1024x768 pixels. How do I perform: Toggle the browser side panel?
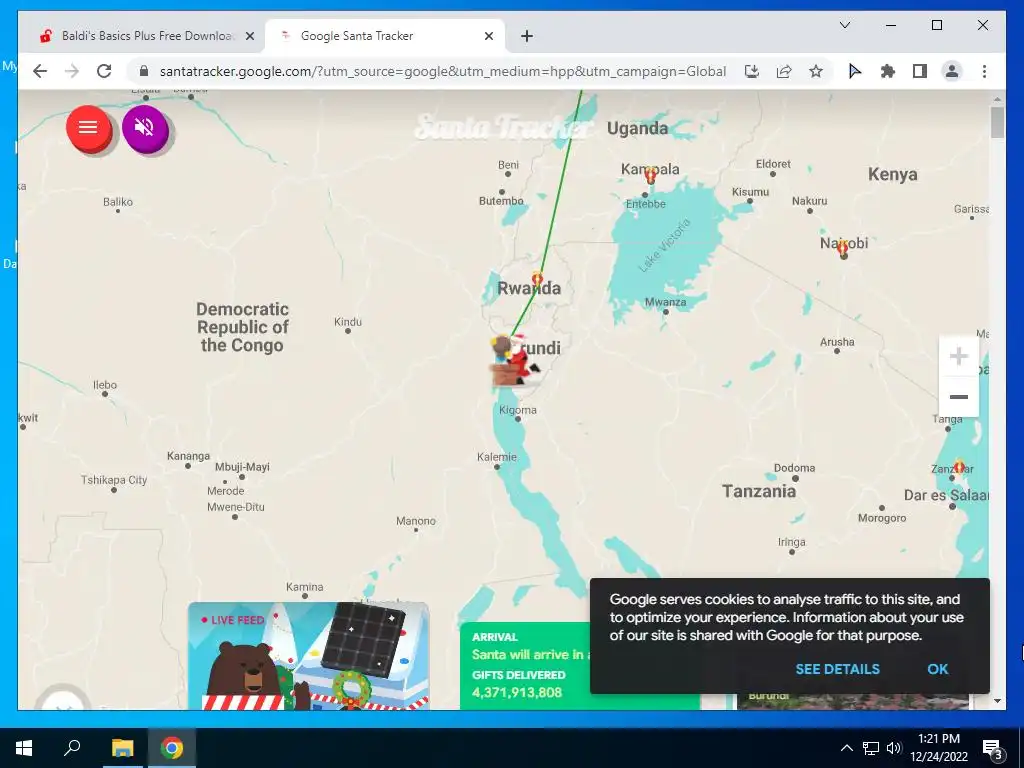pos(920,71)
